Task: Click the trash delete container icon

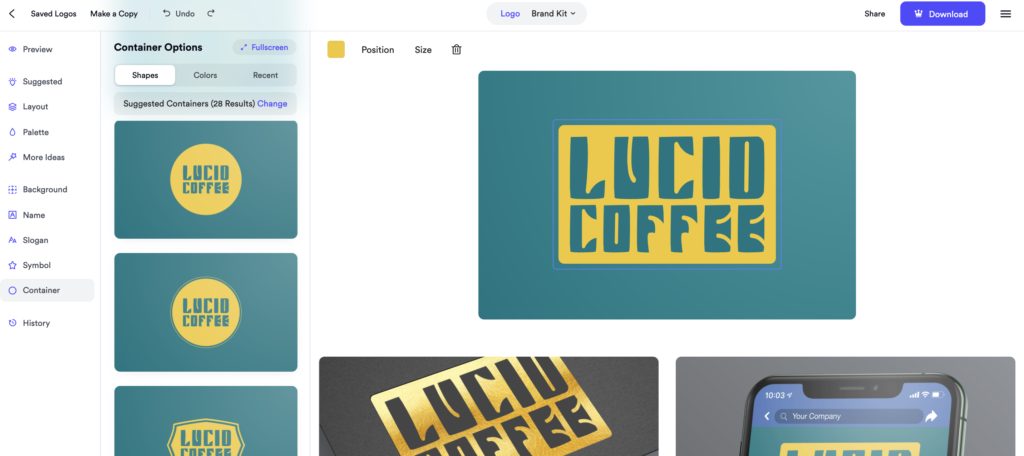Action: pyautogui.click(x=456, y=50)
